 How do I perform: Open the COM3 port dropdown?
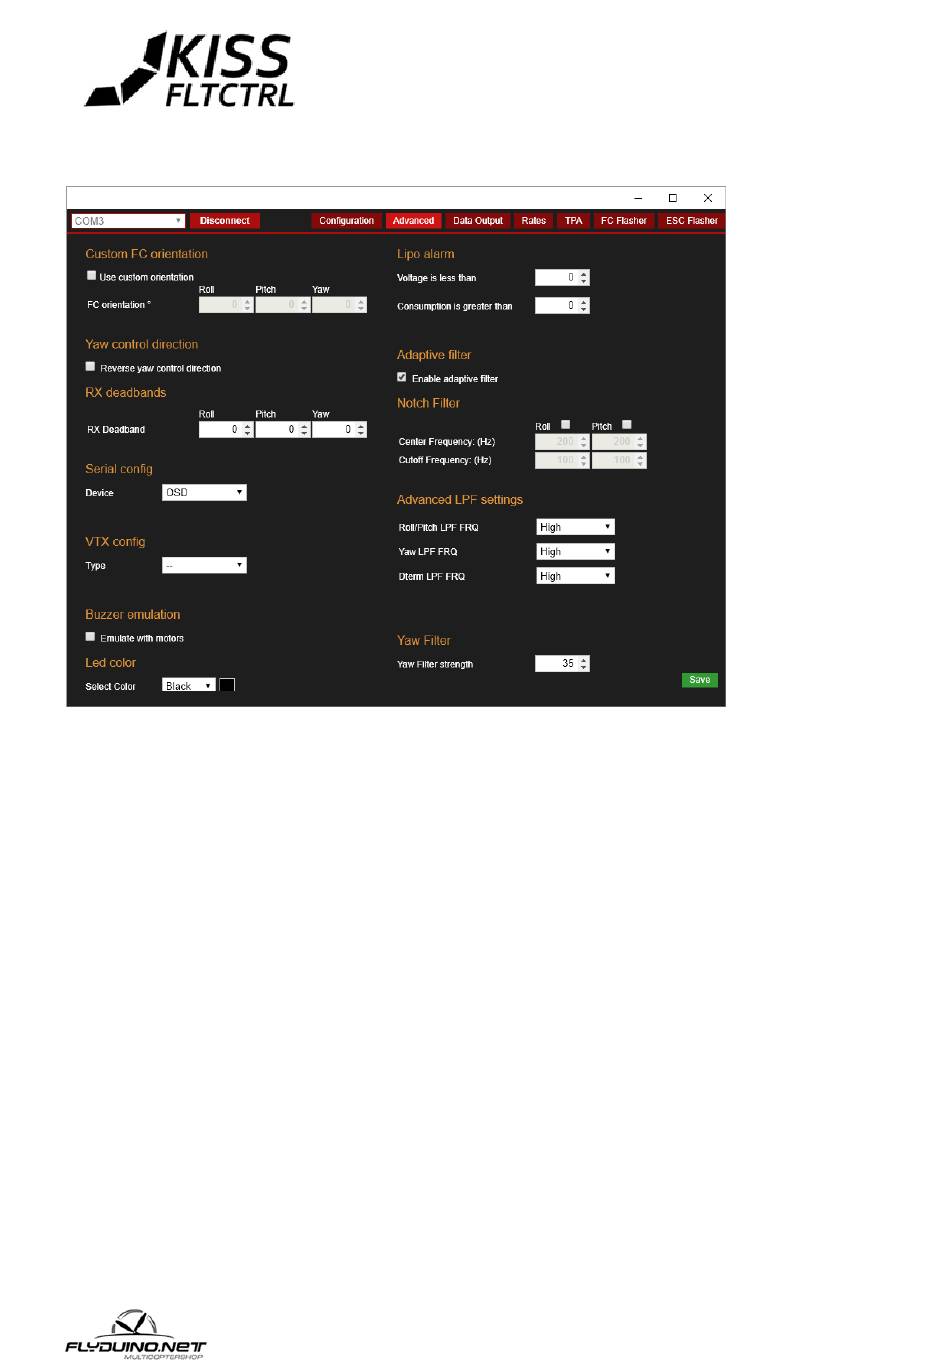coord(128,221)
